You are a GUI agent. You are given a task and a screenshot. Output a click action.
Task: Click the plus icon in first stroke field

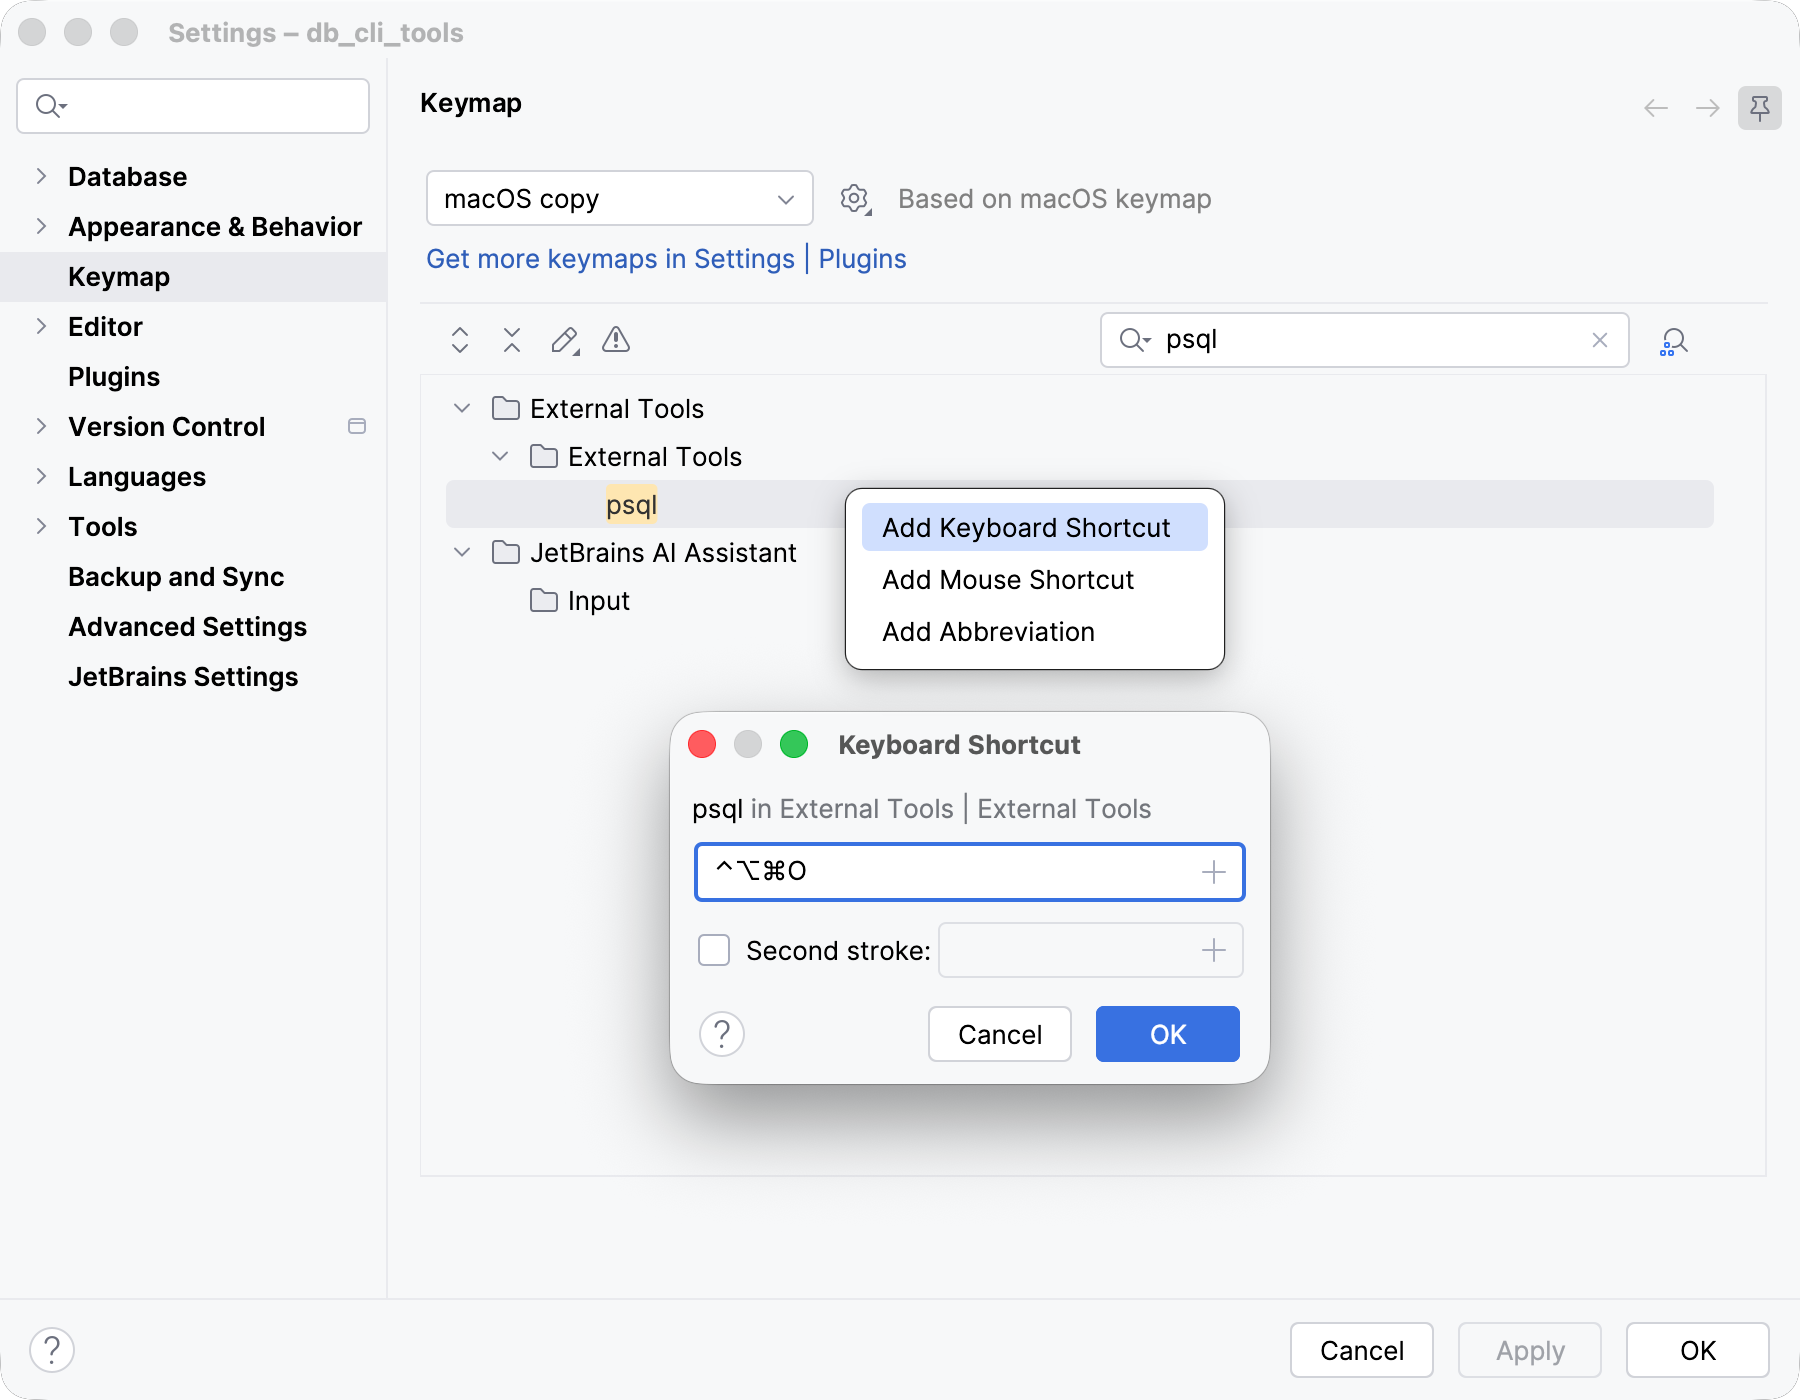click(x=1214, y=872)
